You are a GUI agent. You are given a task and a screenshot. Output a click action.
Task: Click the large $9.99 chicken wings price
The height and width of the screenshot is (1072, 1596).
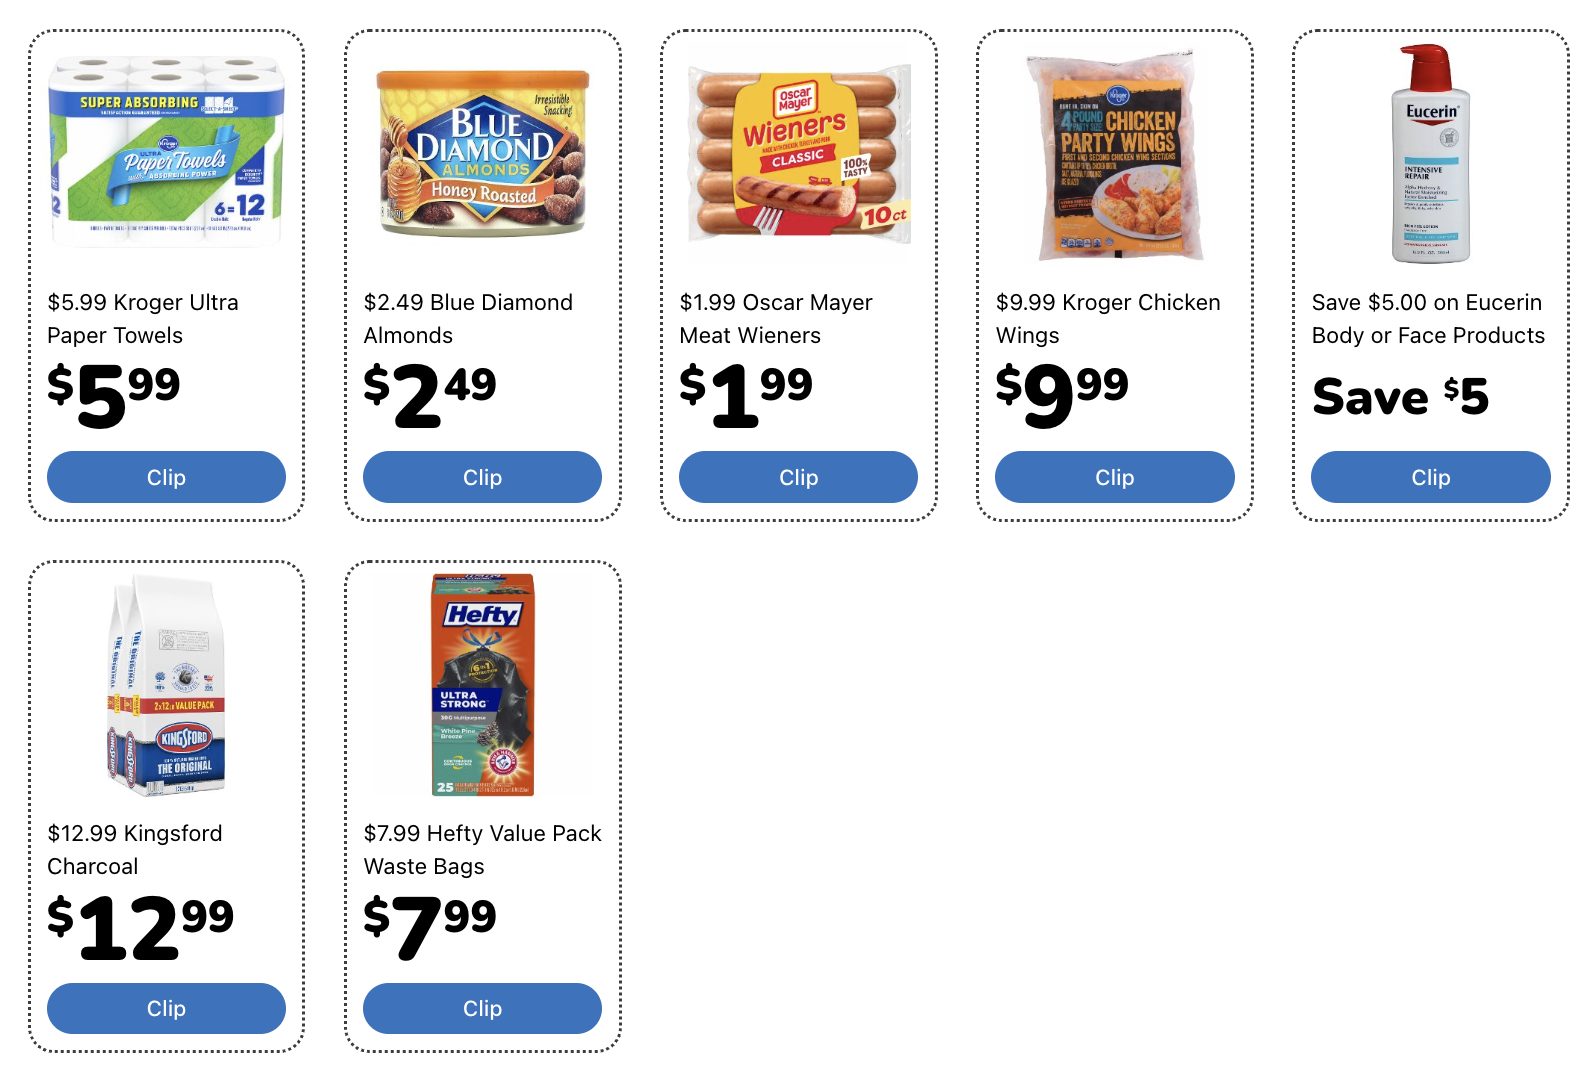coord(1062,394)
